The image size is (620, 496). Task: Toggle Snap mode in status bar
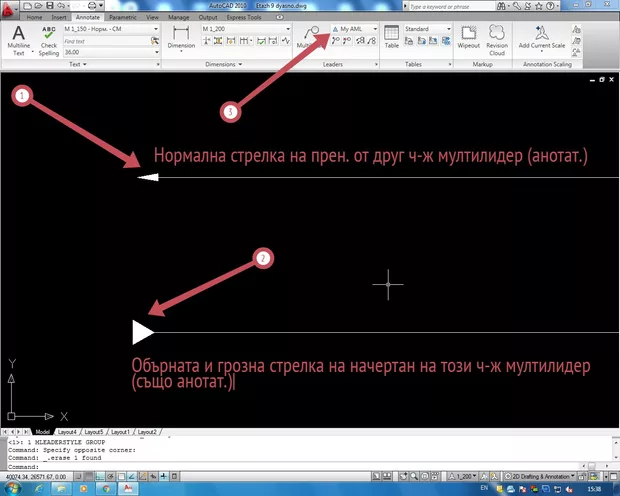click(x=79, y=476)
